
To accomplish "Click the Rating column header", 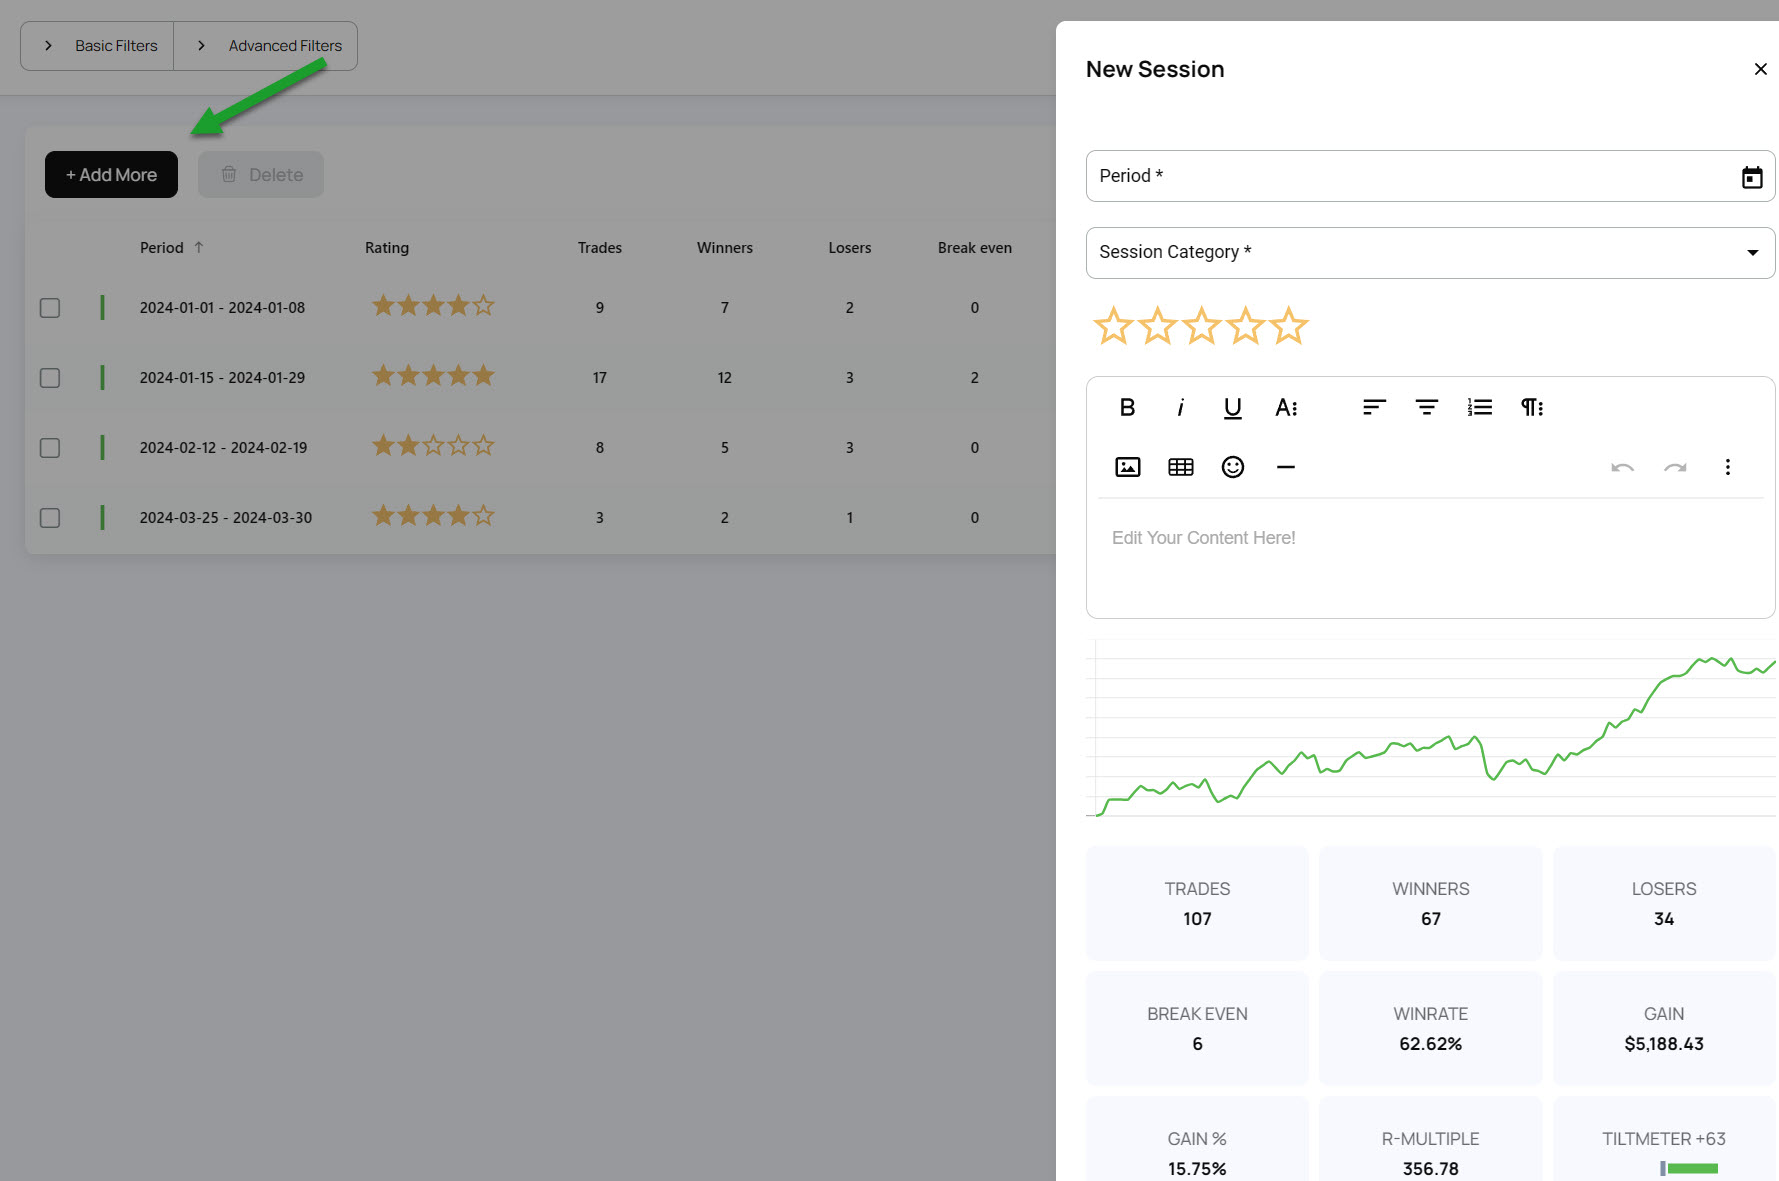I will [x=386, y=248].
